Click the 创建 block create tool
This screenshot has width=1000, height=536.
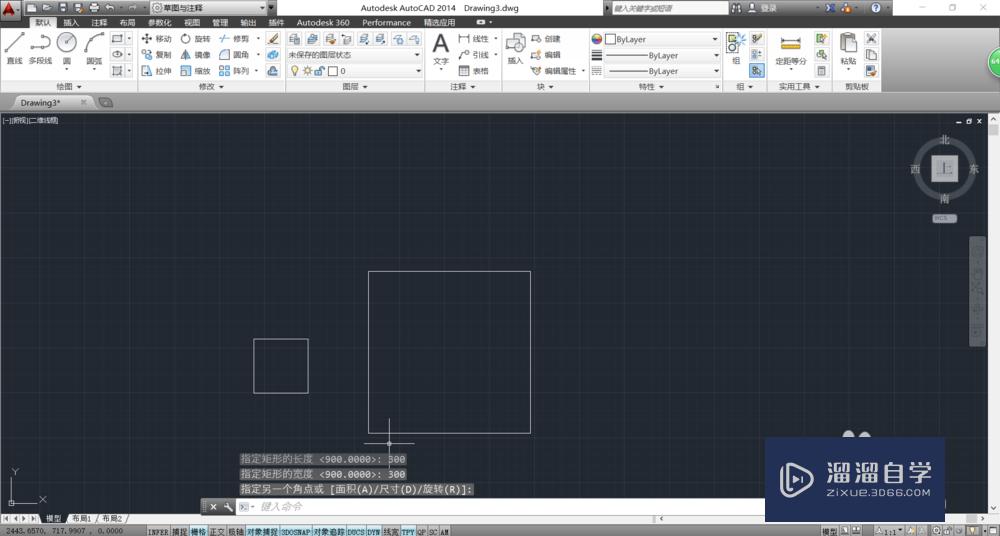tap(545, 39)
